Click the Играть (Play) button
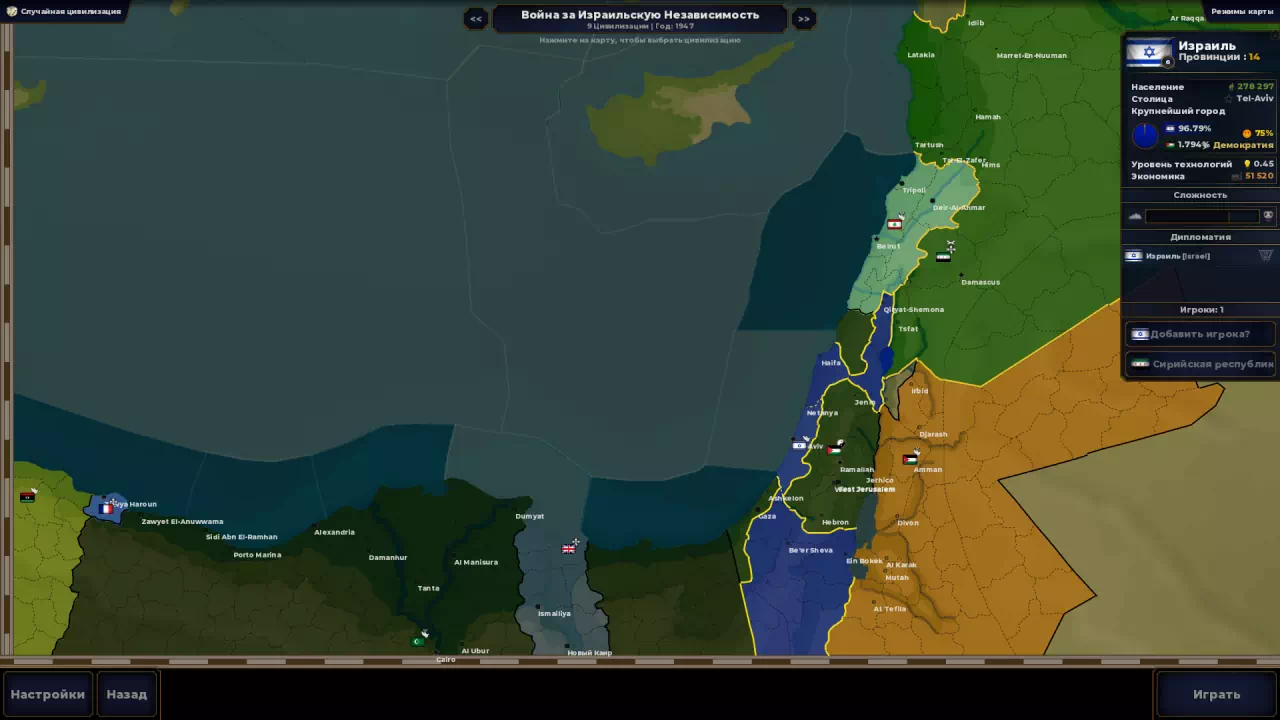 [1216, 694]
